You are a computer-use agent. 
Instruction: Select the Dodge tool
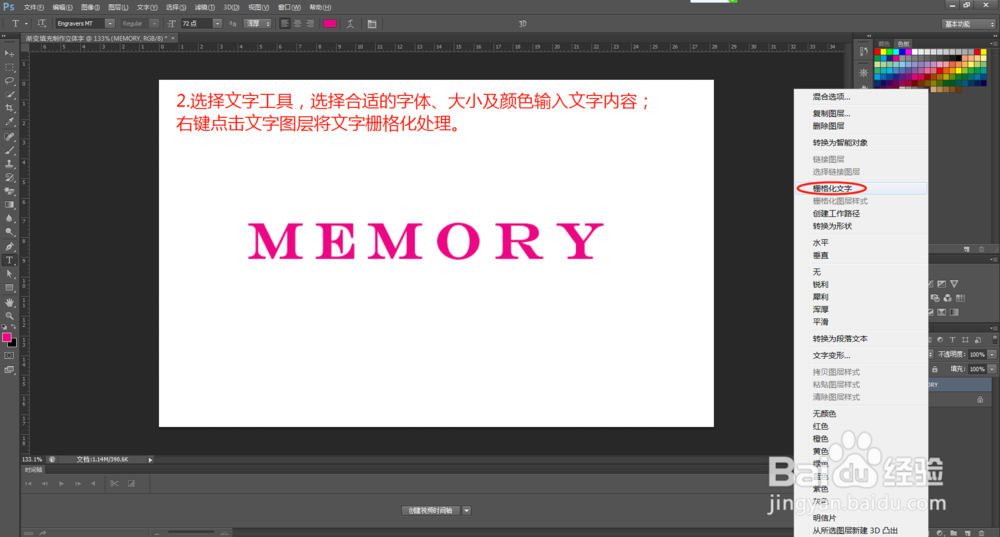[x=10, y=233]
